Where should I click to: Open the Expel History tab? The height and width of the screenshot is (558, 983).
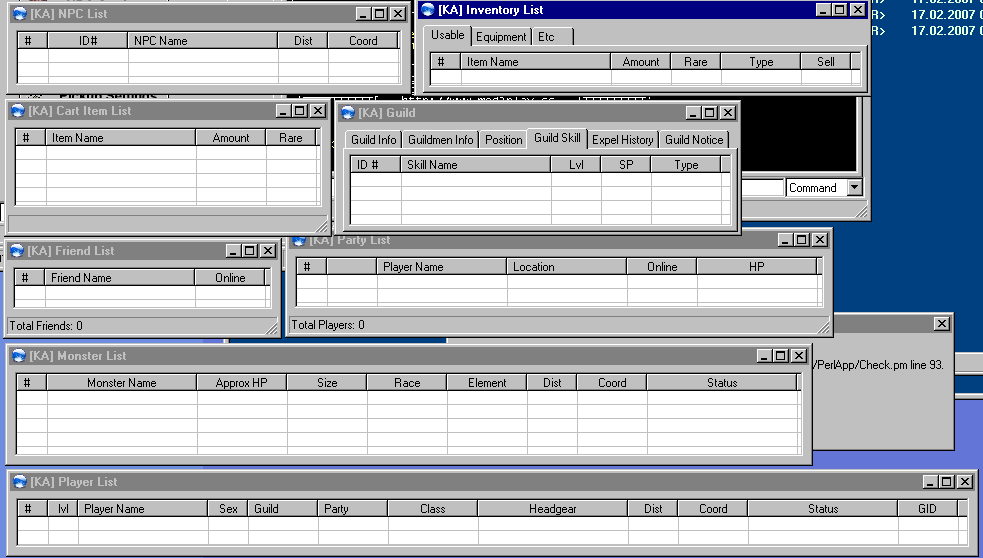pyautogui.click(x=623, y=140)
